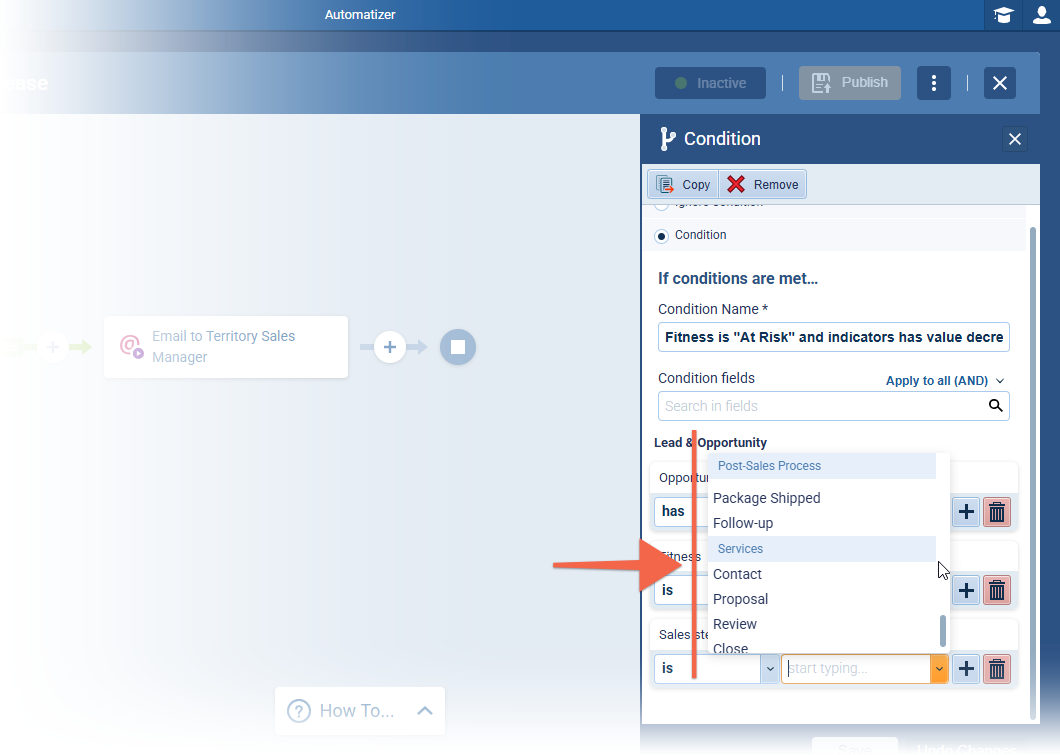Select the Condition radio button
This screenshot has height=755, width=1060.
point(662,236)
